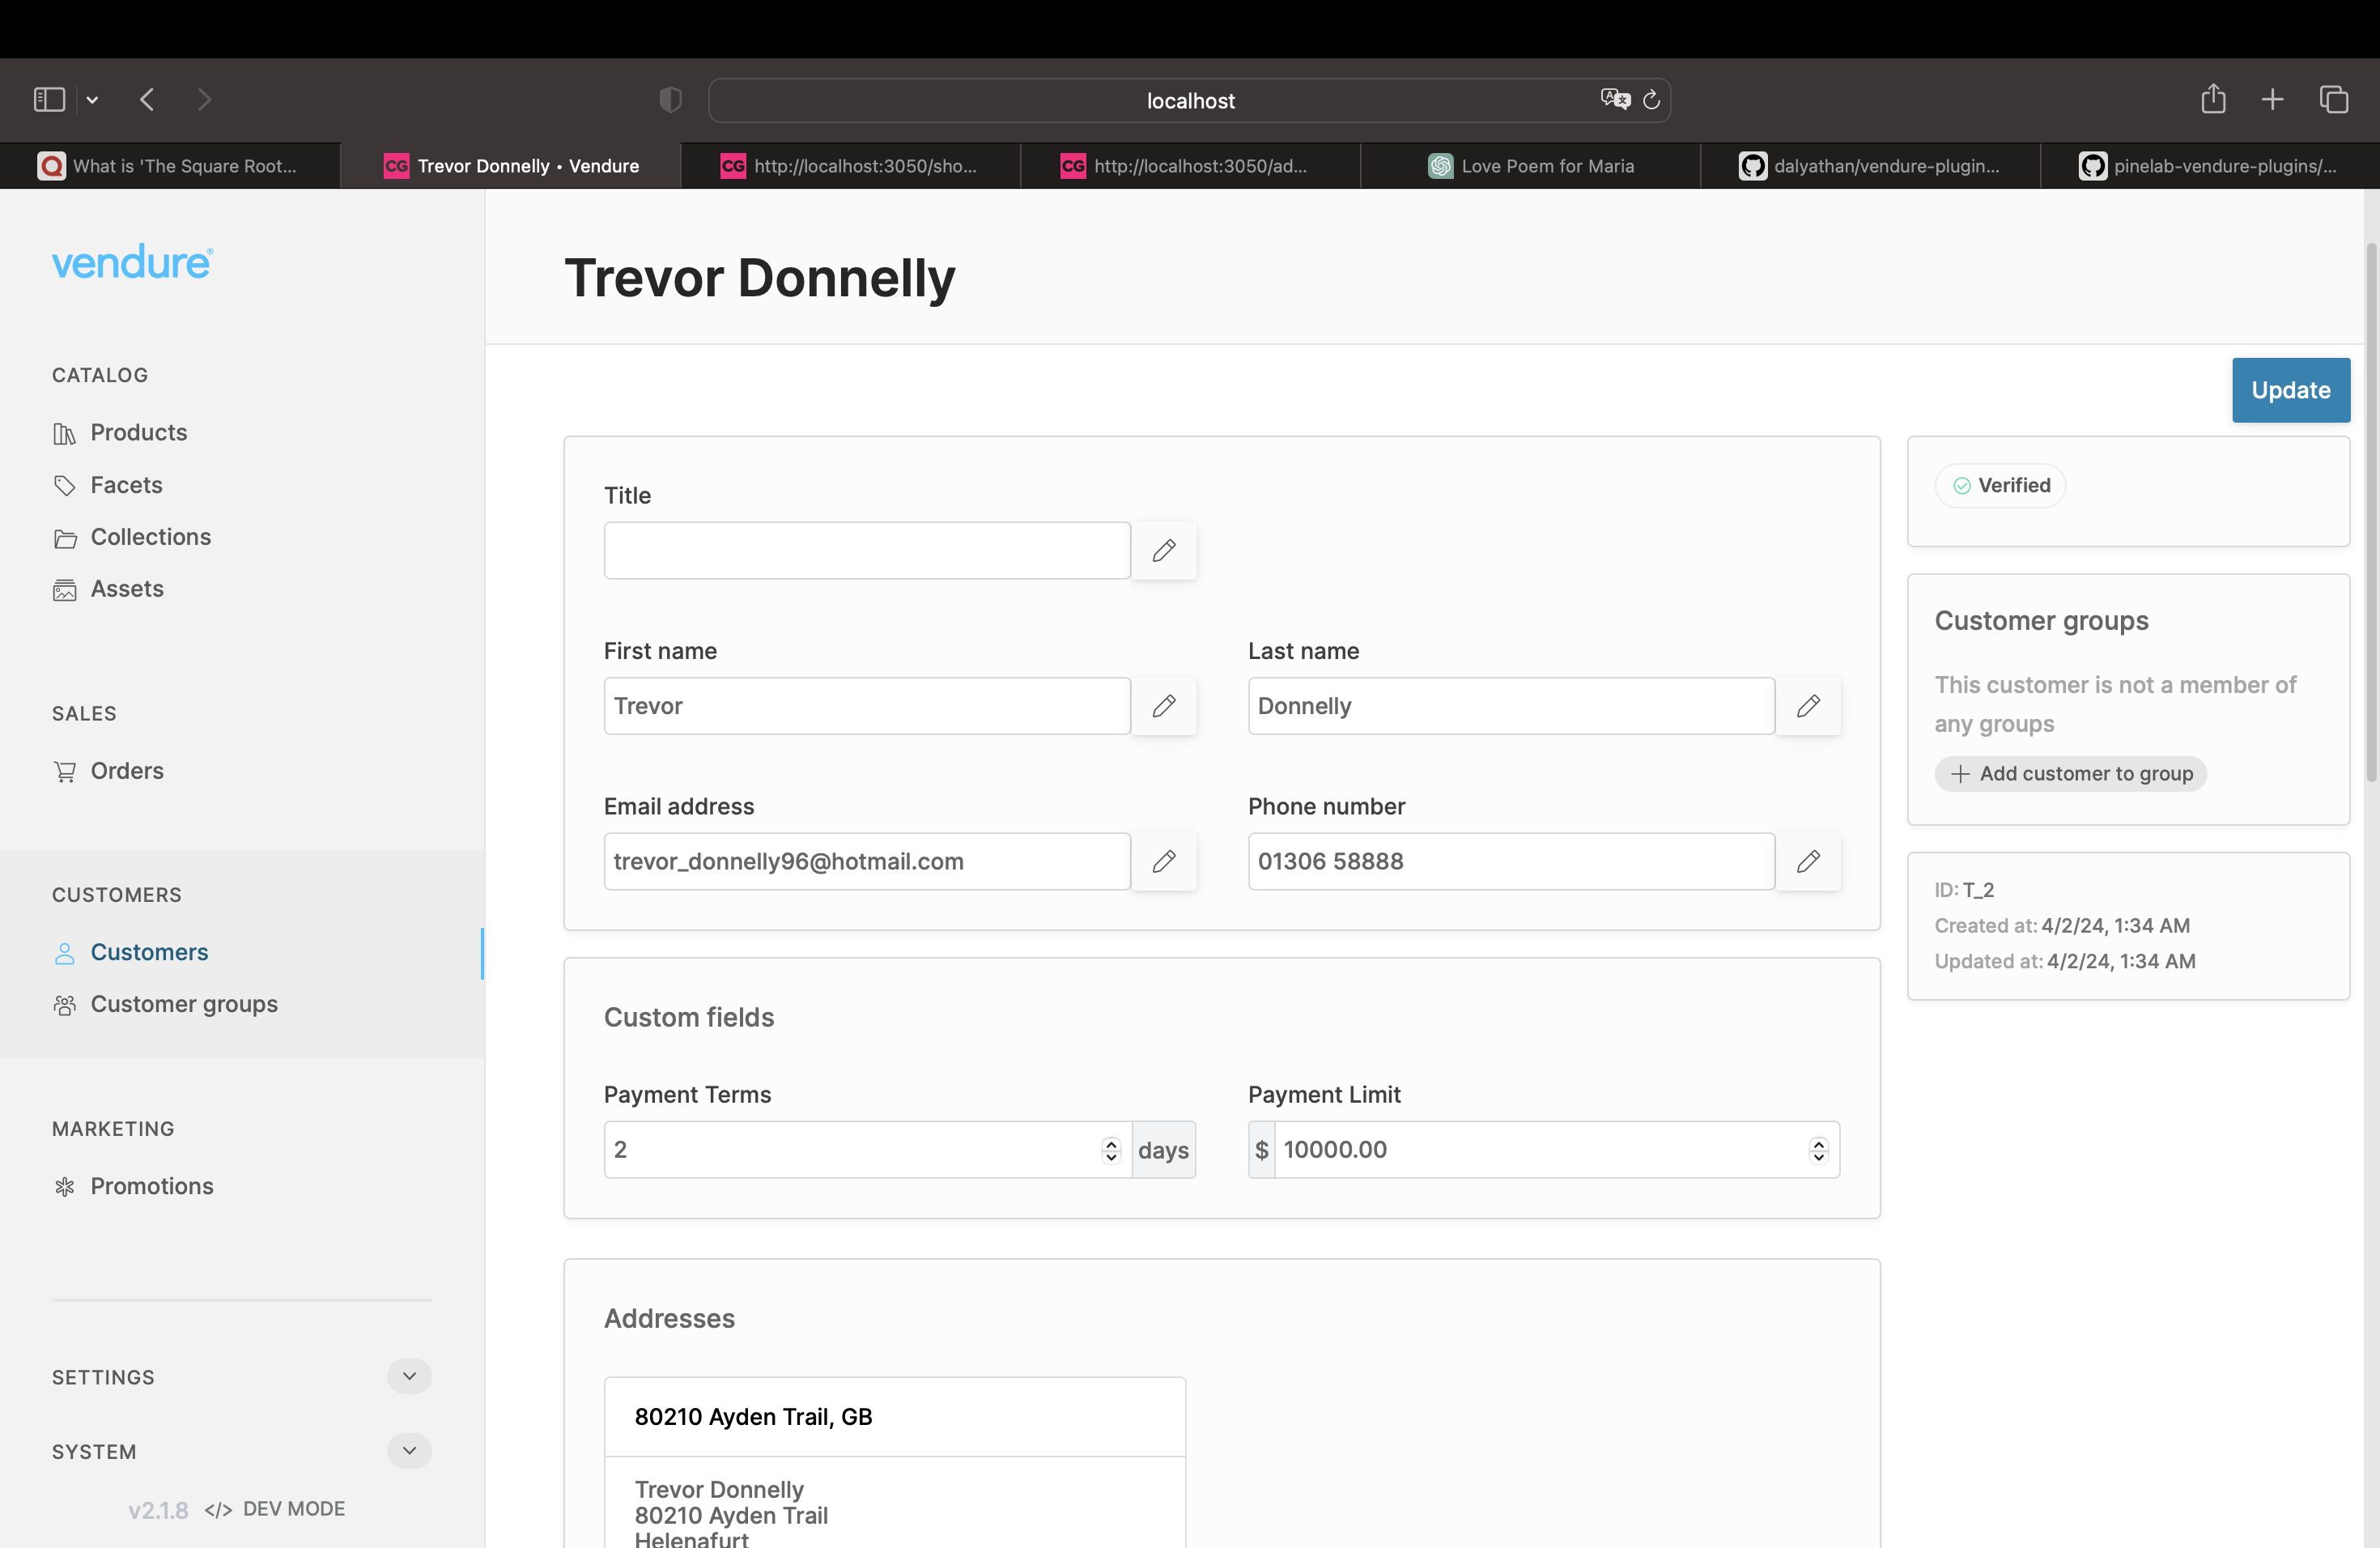Click pencil icon next to Last name

[x=1807, y=706]
